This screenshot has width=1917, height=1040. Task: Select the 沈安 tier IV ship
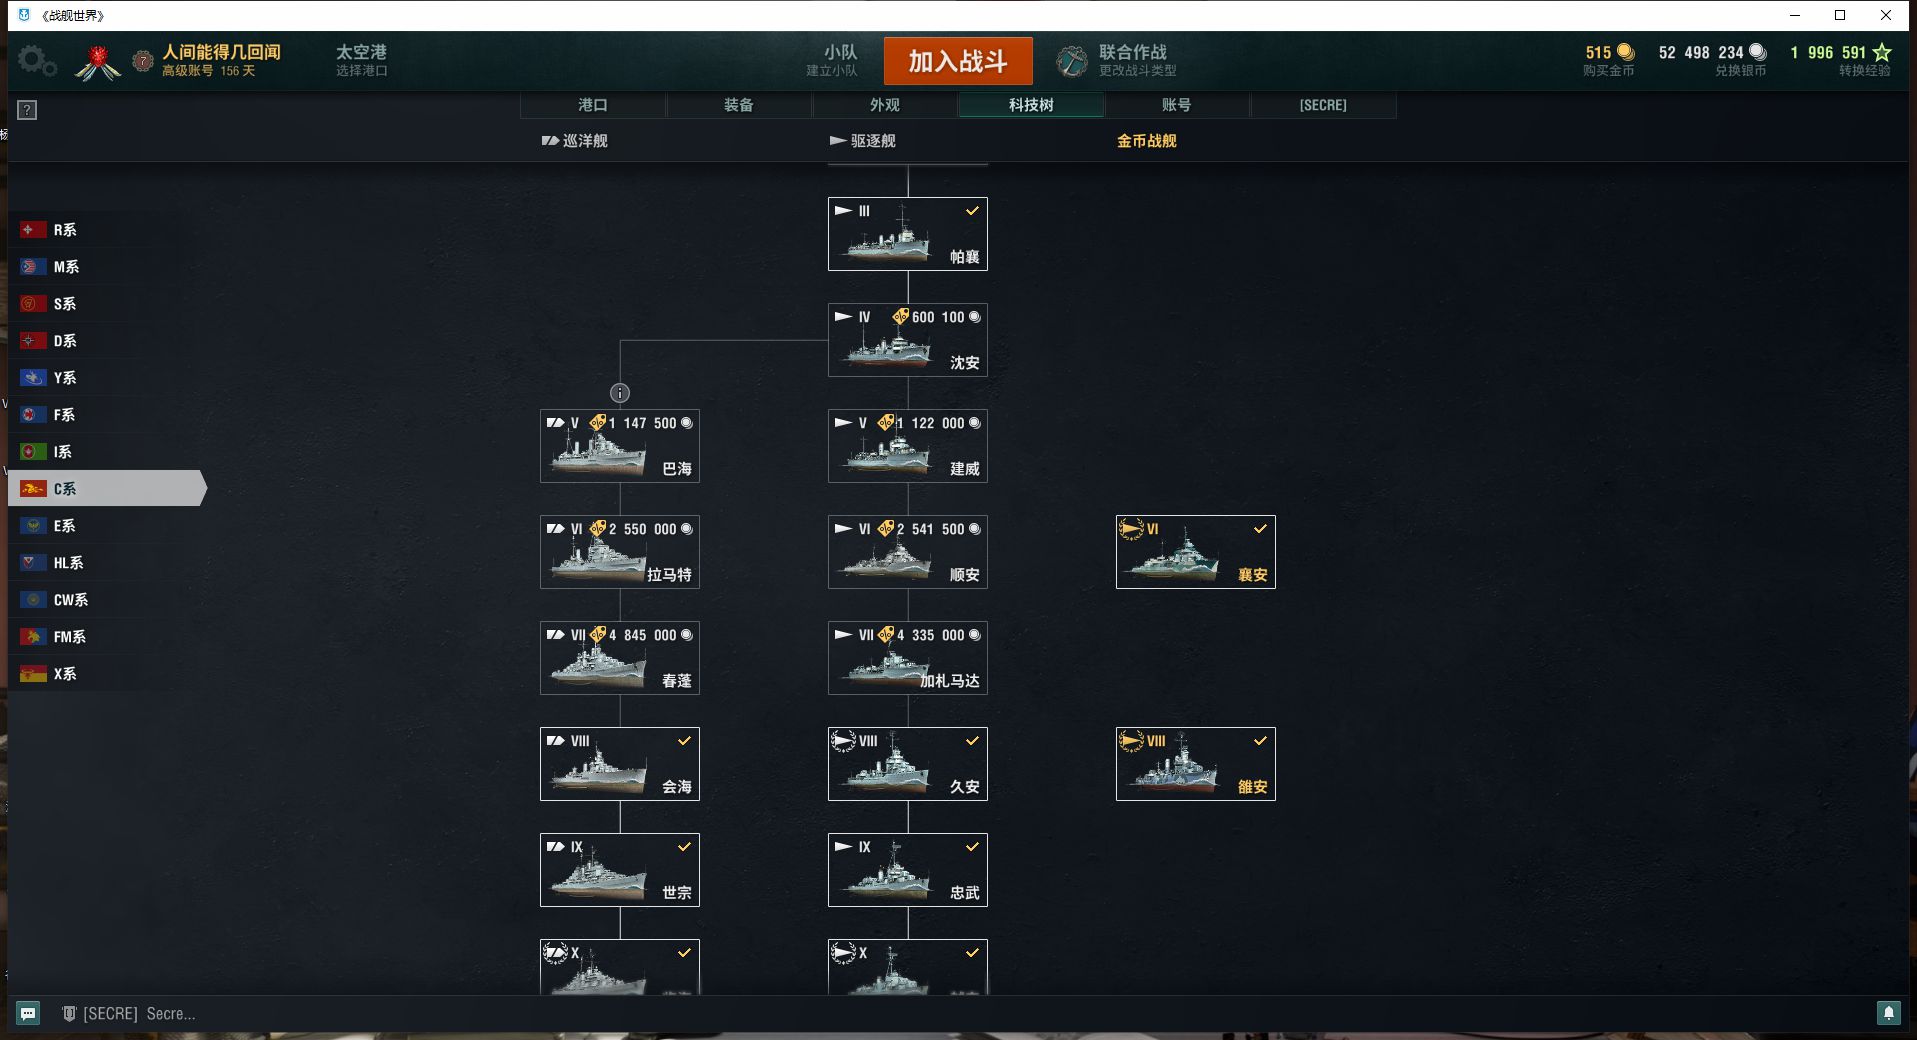(908, 340)
